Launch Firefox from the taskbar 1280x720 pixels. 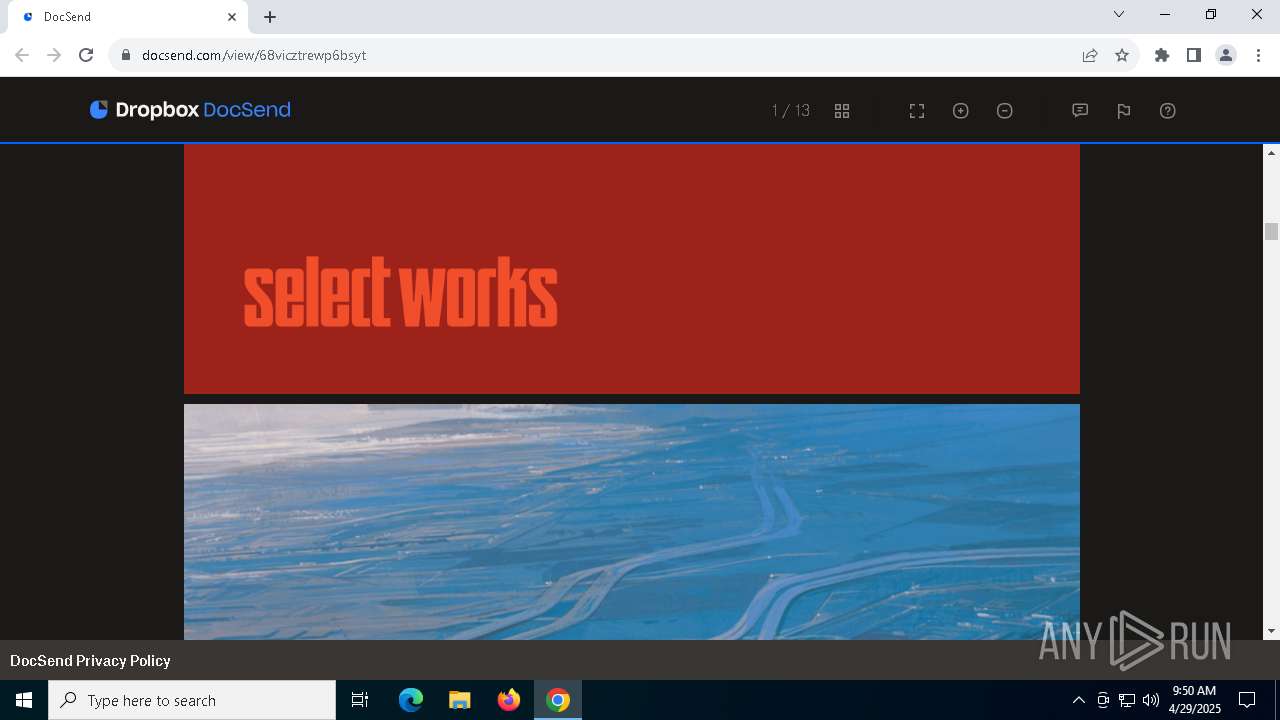click(x=509, y=700)
